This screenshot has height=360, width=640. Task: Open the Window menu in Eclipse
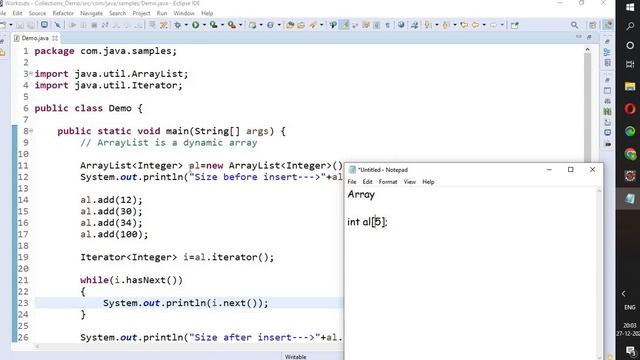[184, 13]
